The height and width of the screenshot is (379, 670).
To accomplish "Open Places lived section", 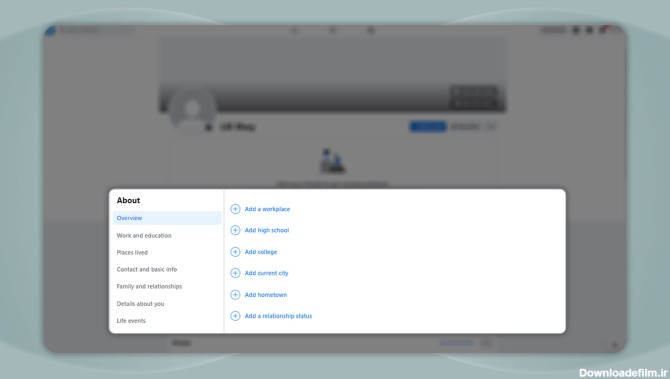I will click(132, 253).
